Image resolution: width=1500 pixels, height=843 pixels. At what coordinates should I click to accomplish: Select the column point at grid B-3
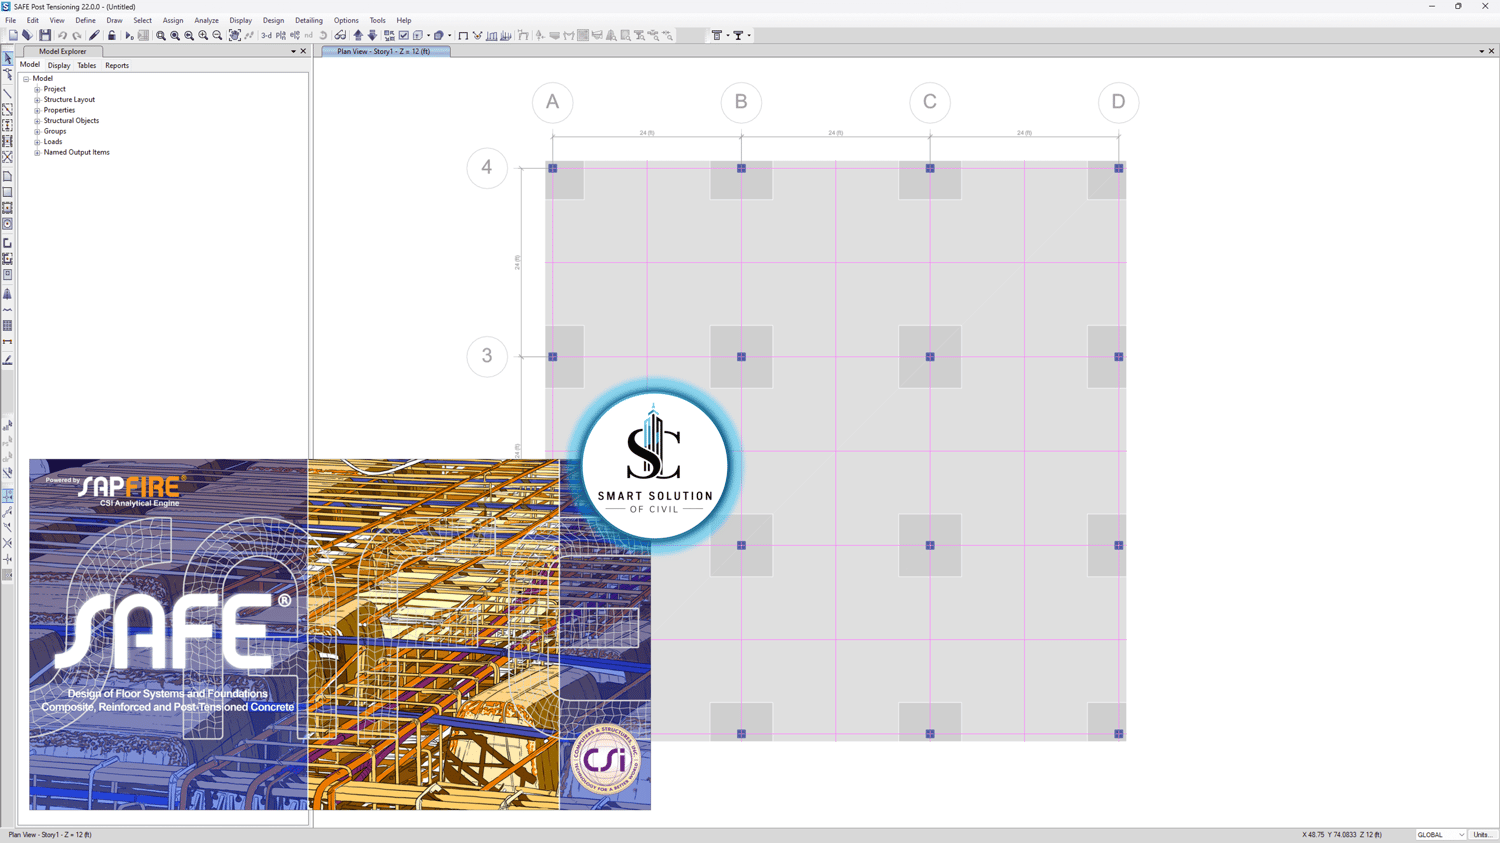click(741, 357)
